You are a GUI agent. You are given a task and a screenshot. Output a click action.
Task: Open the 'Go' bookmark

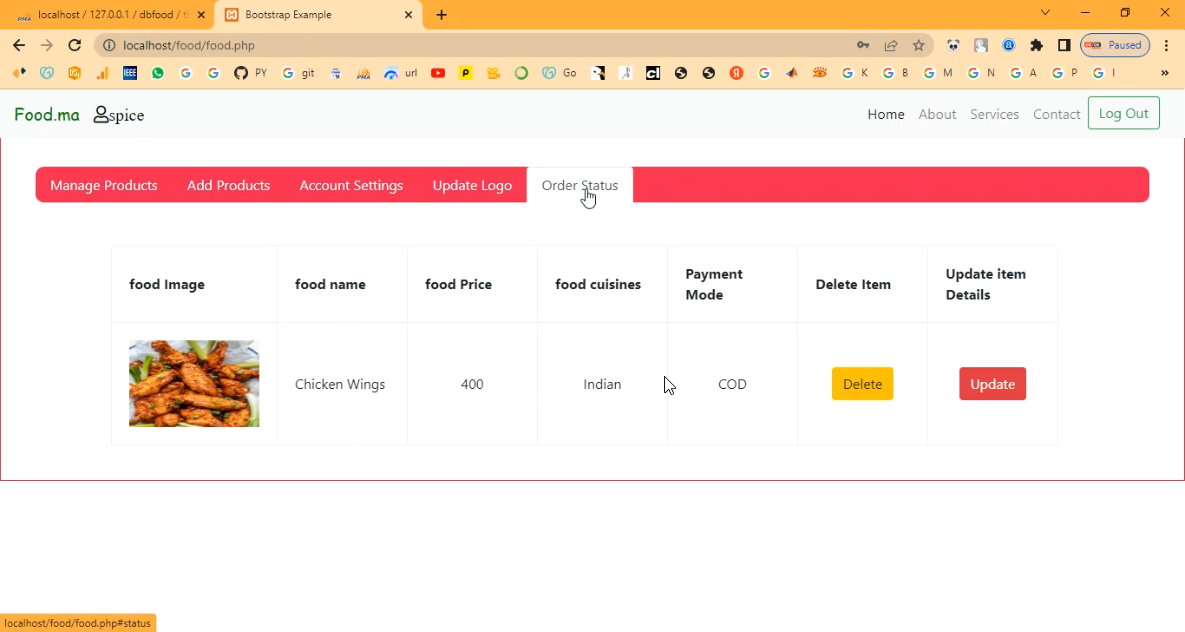coord(559,73)
